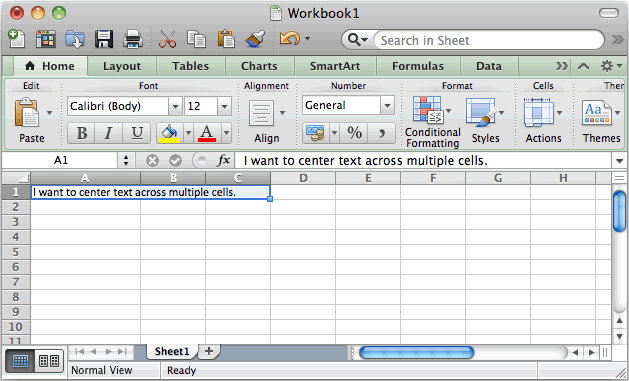Click the Align button
629x381 pixels.
point(266,121)
